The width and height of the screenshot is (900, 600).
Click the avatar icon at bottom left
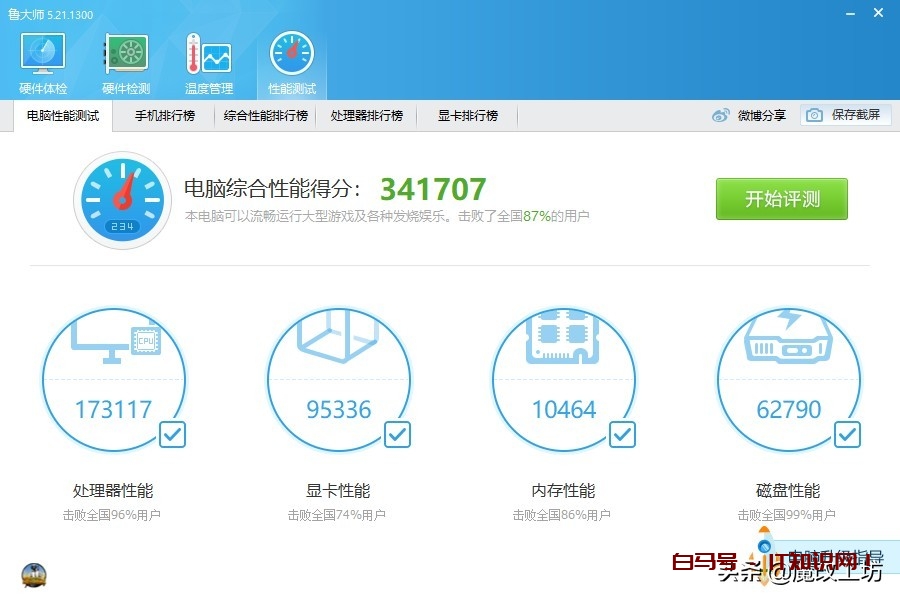click(34, 575)
